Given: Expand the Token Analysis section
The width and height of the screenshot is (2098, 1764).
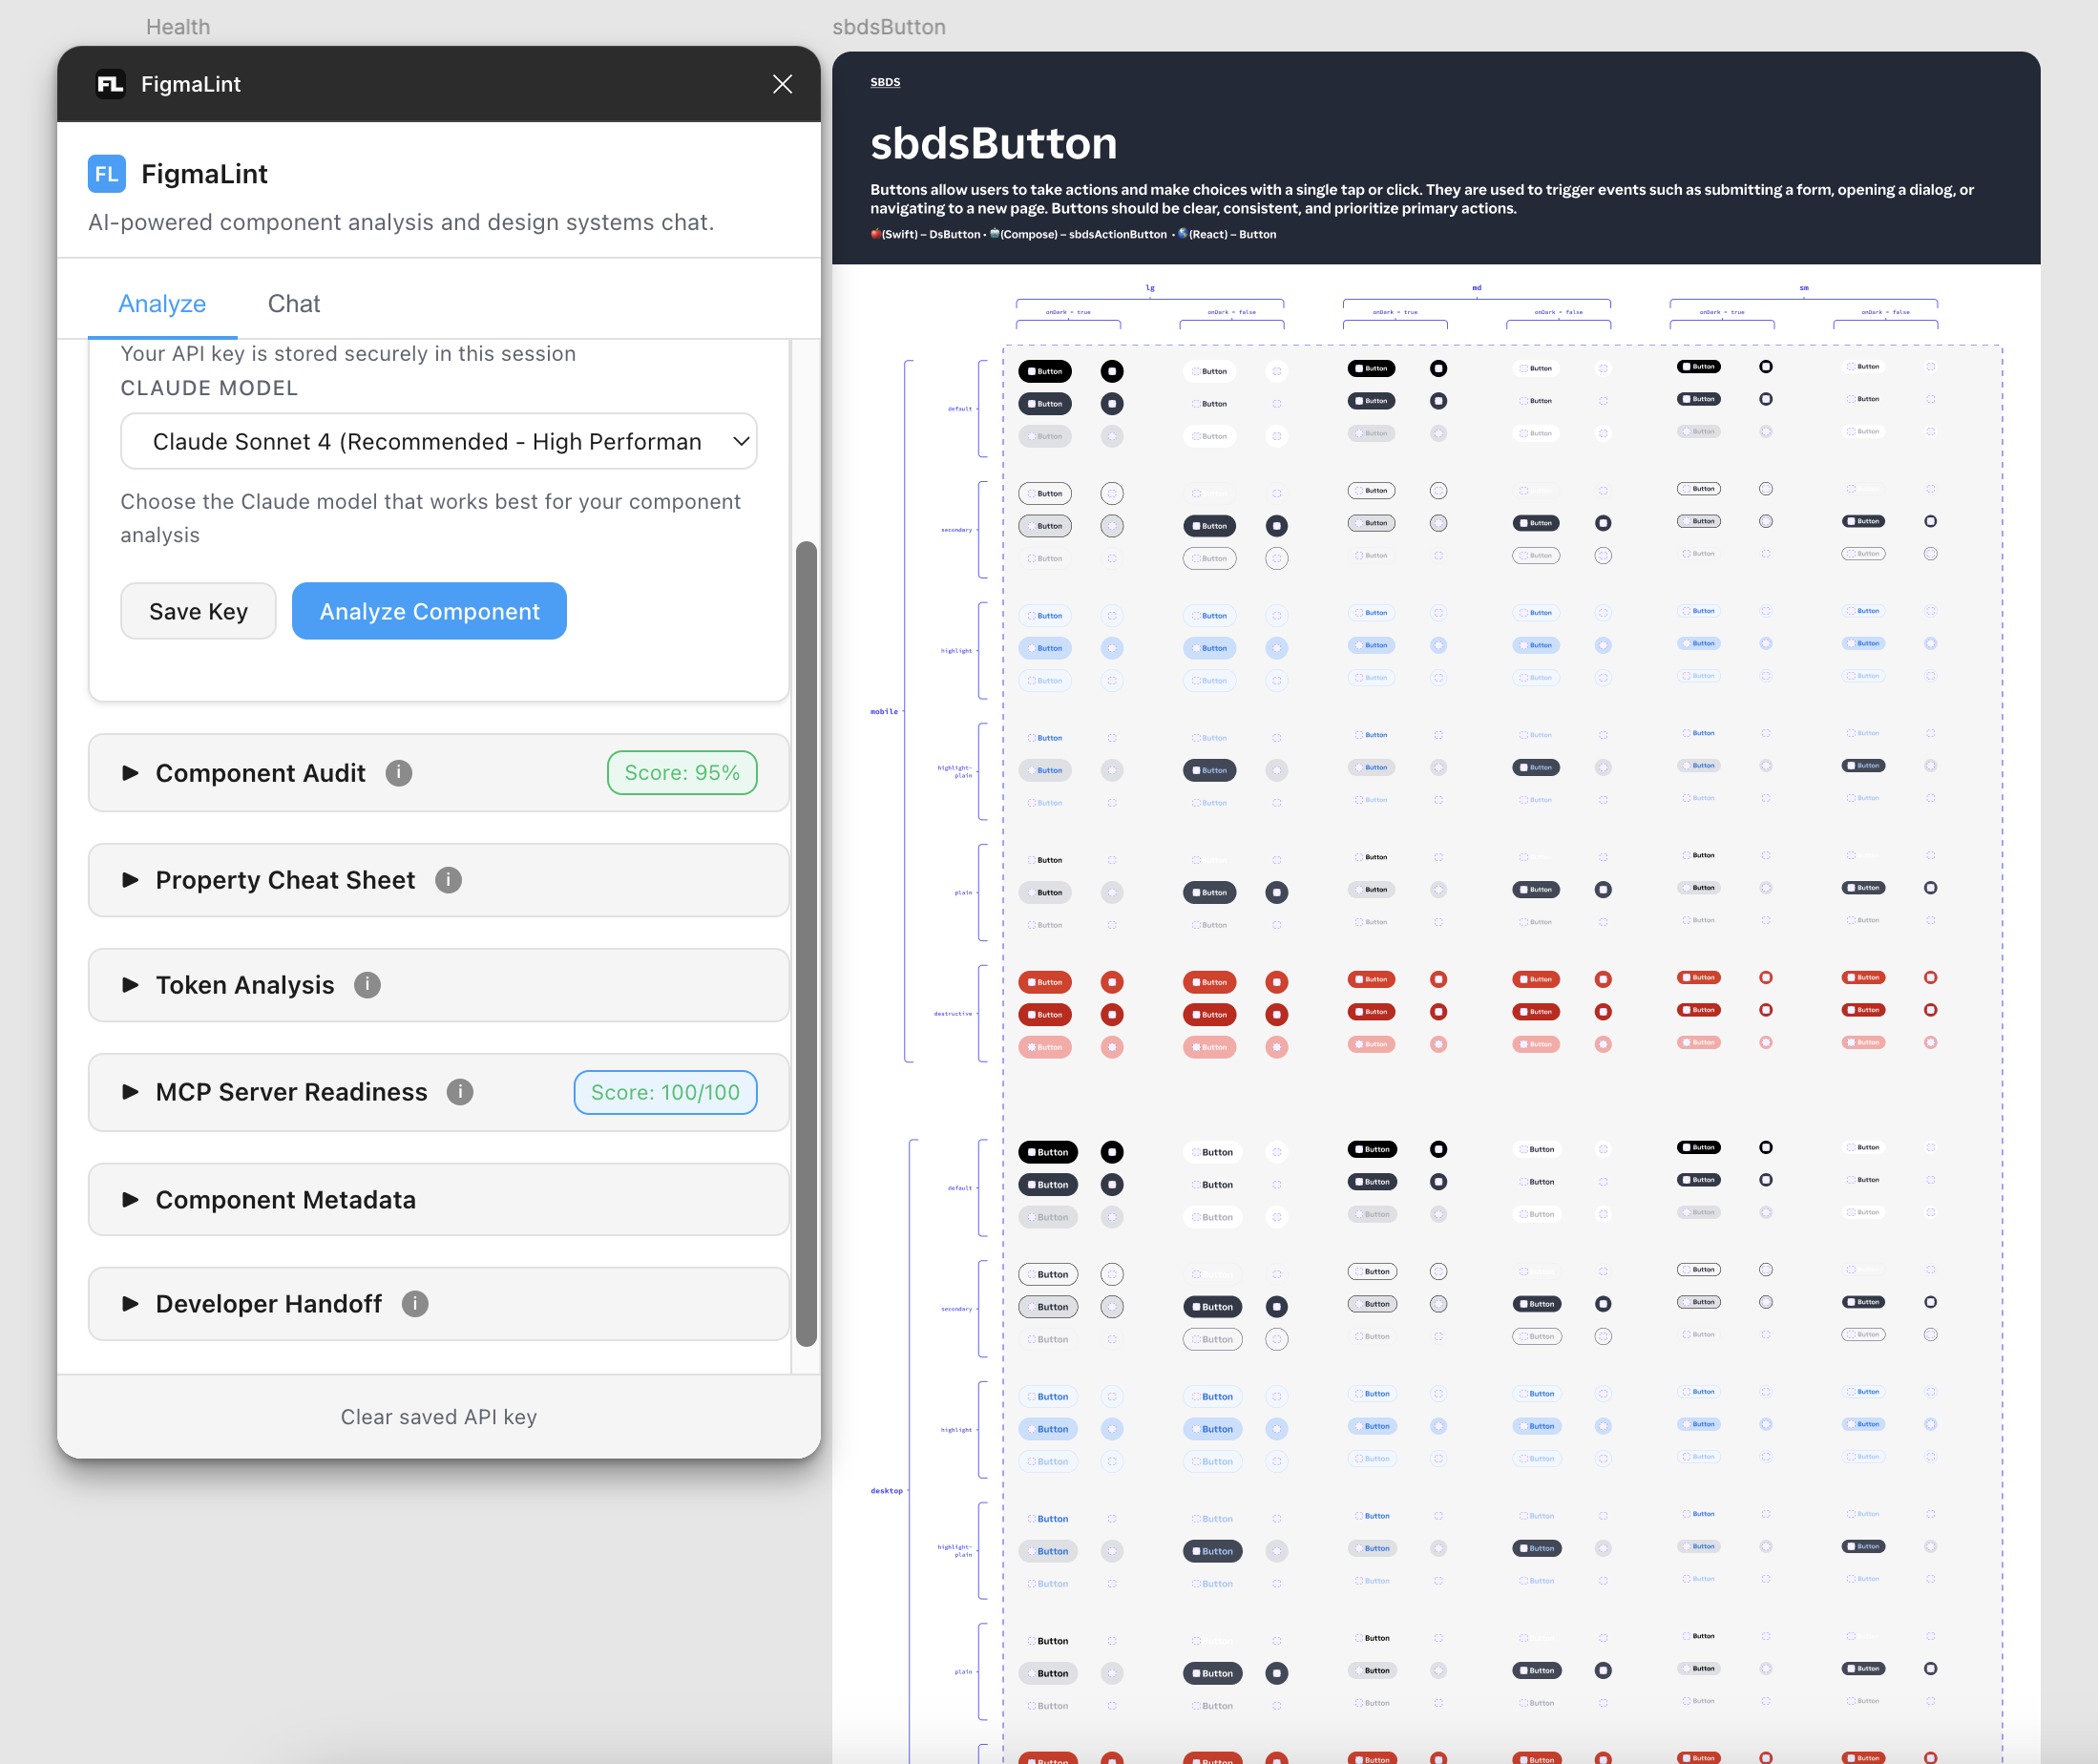Looking at the screenshot, I should click(x=439, y=985).
